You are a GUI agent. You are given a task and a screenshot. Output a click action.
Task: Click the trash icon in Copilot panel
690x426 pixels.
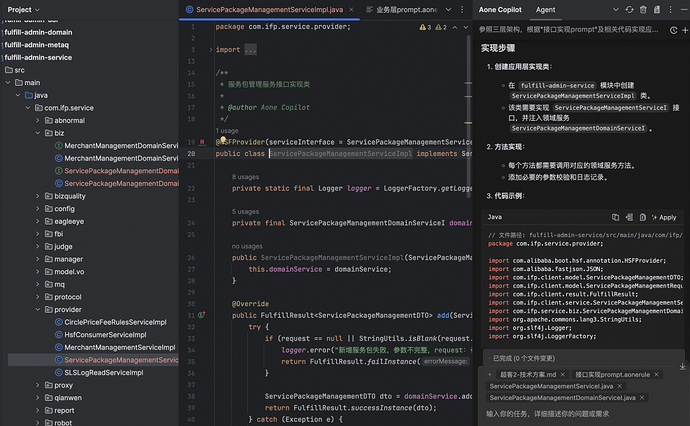point(643,10)
